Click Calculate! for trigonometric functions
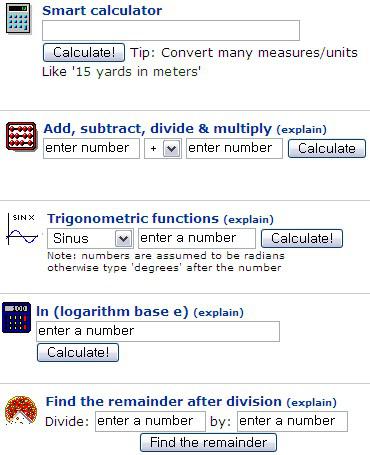The width and height of the screenshot is (370, 455). click(302, 239)
